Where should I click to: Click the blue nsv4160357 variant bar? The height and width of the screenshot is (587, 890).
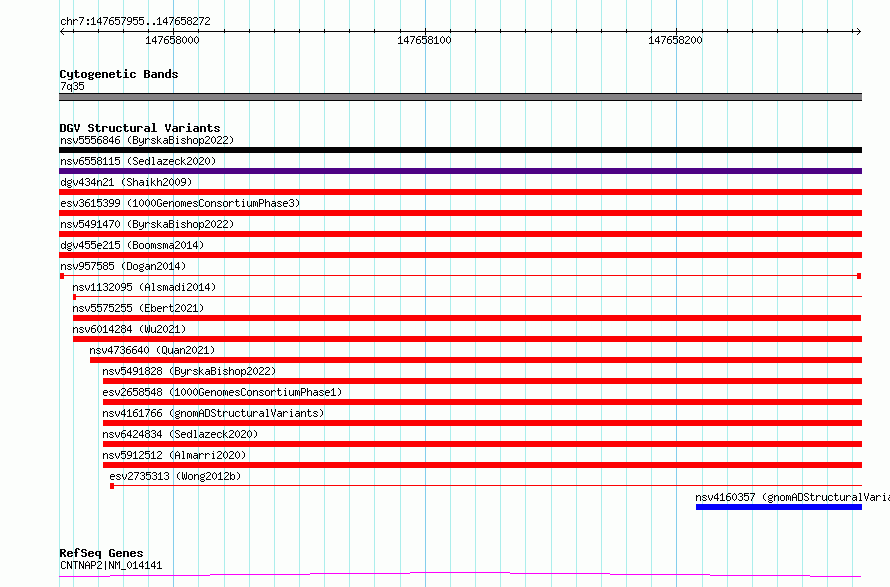click(x=779, y=507)
